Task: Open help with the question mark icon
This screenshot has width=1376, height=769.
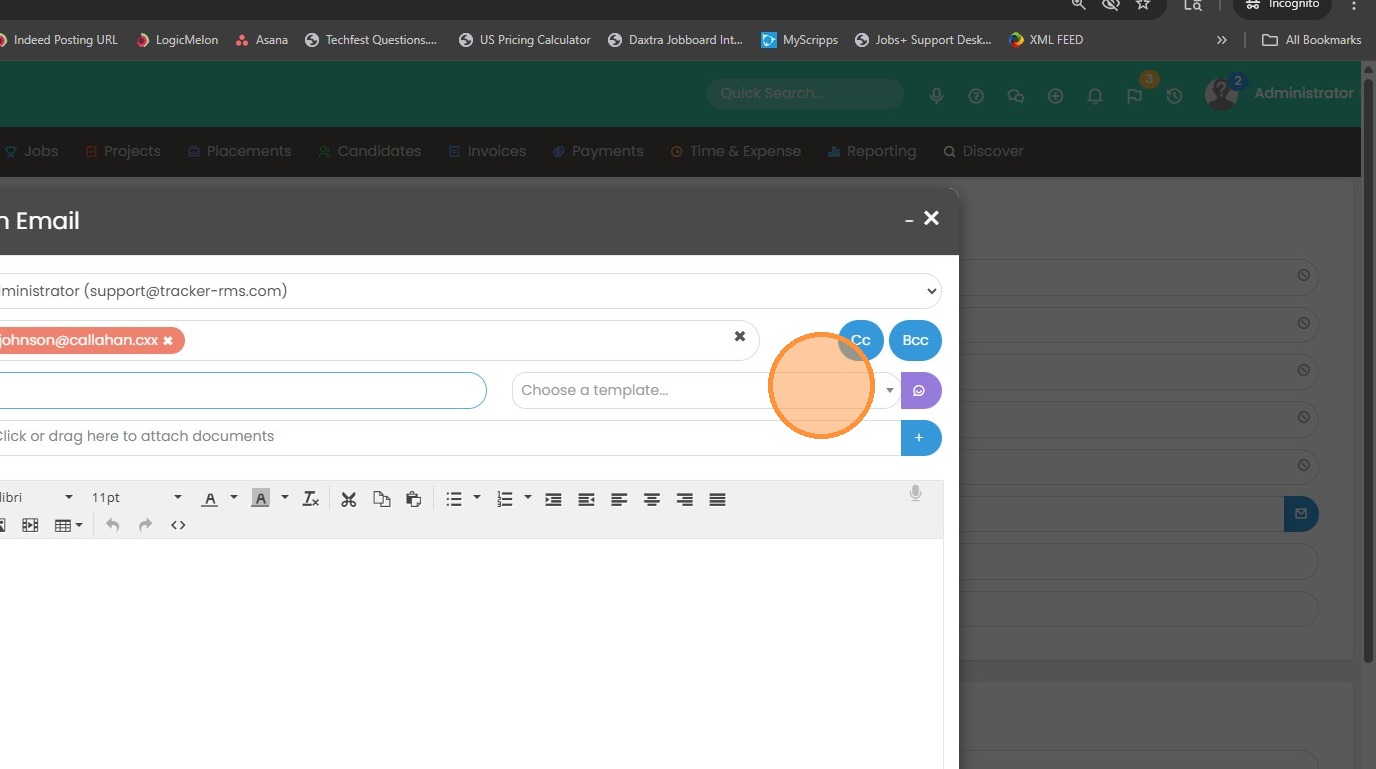Action: pyautogui.click(x=976, y=96)
